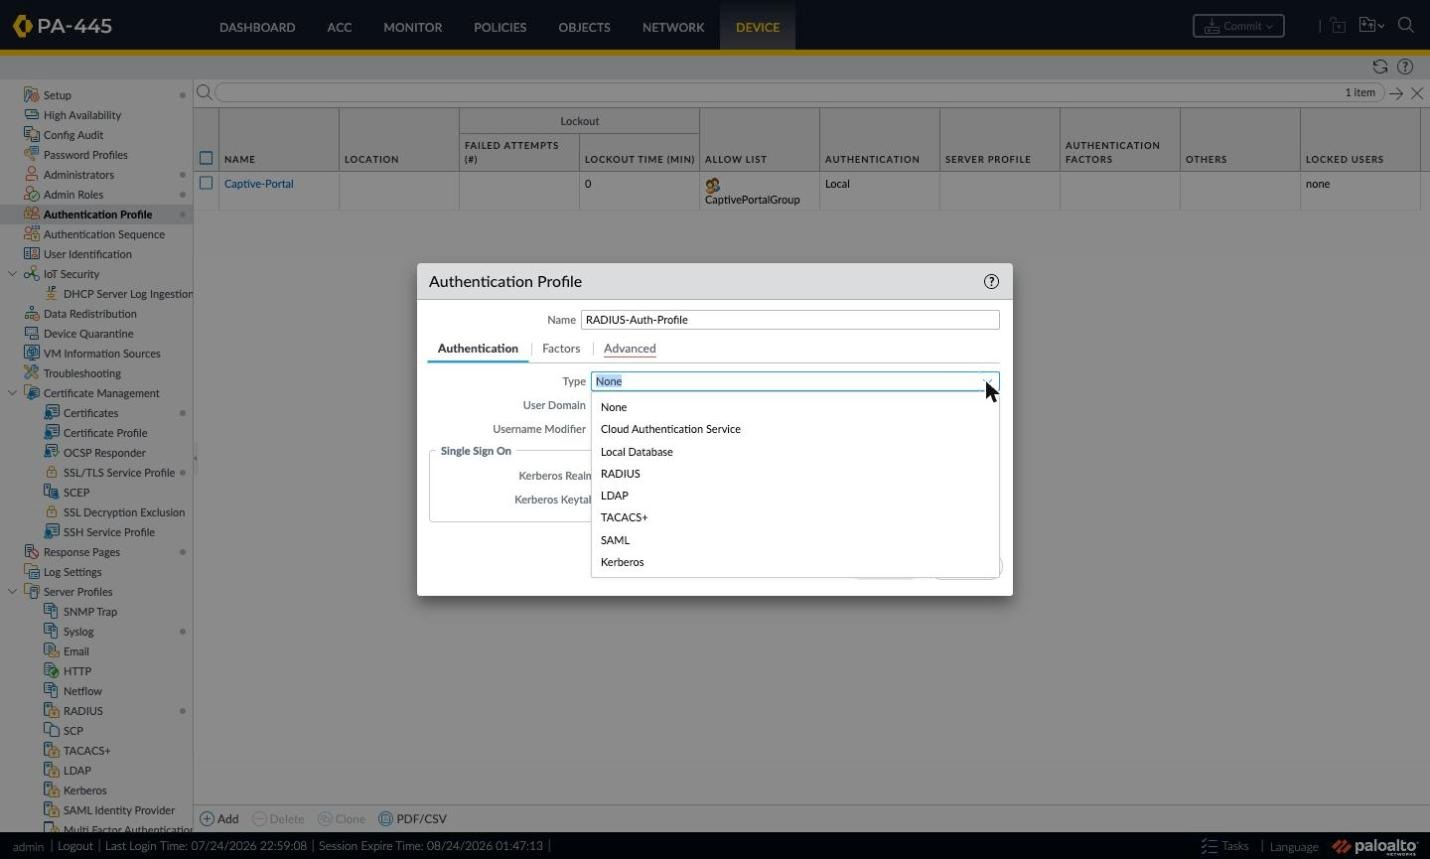Click the Password Profiles icon
The width and height of the screenshot is (1430, 859).
(x=31, y=155)
